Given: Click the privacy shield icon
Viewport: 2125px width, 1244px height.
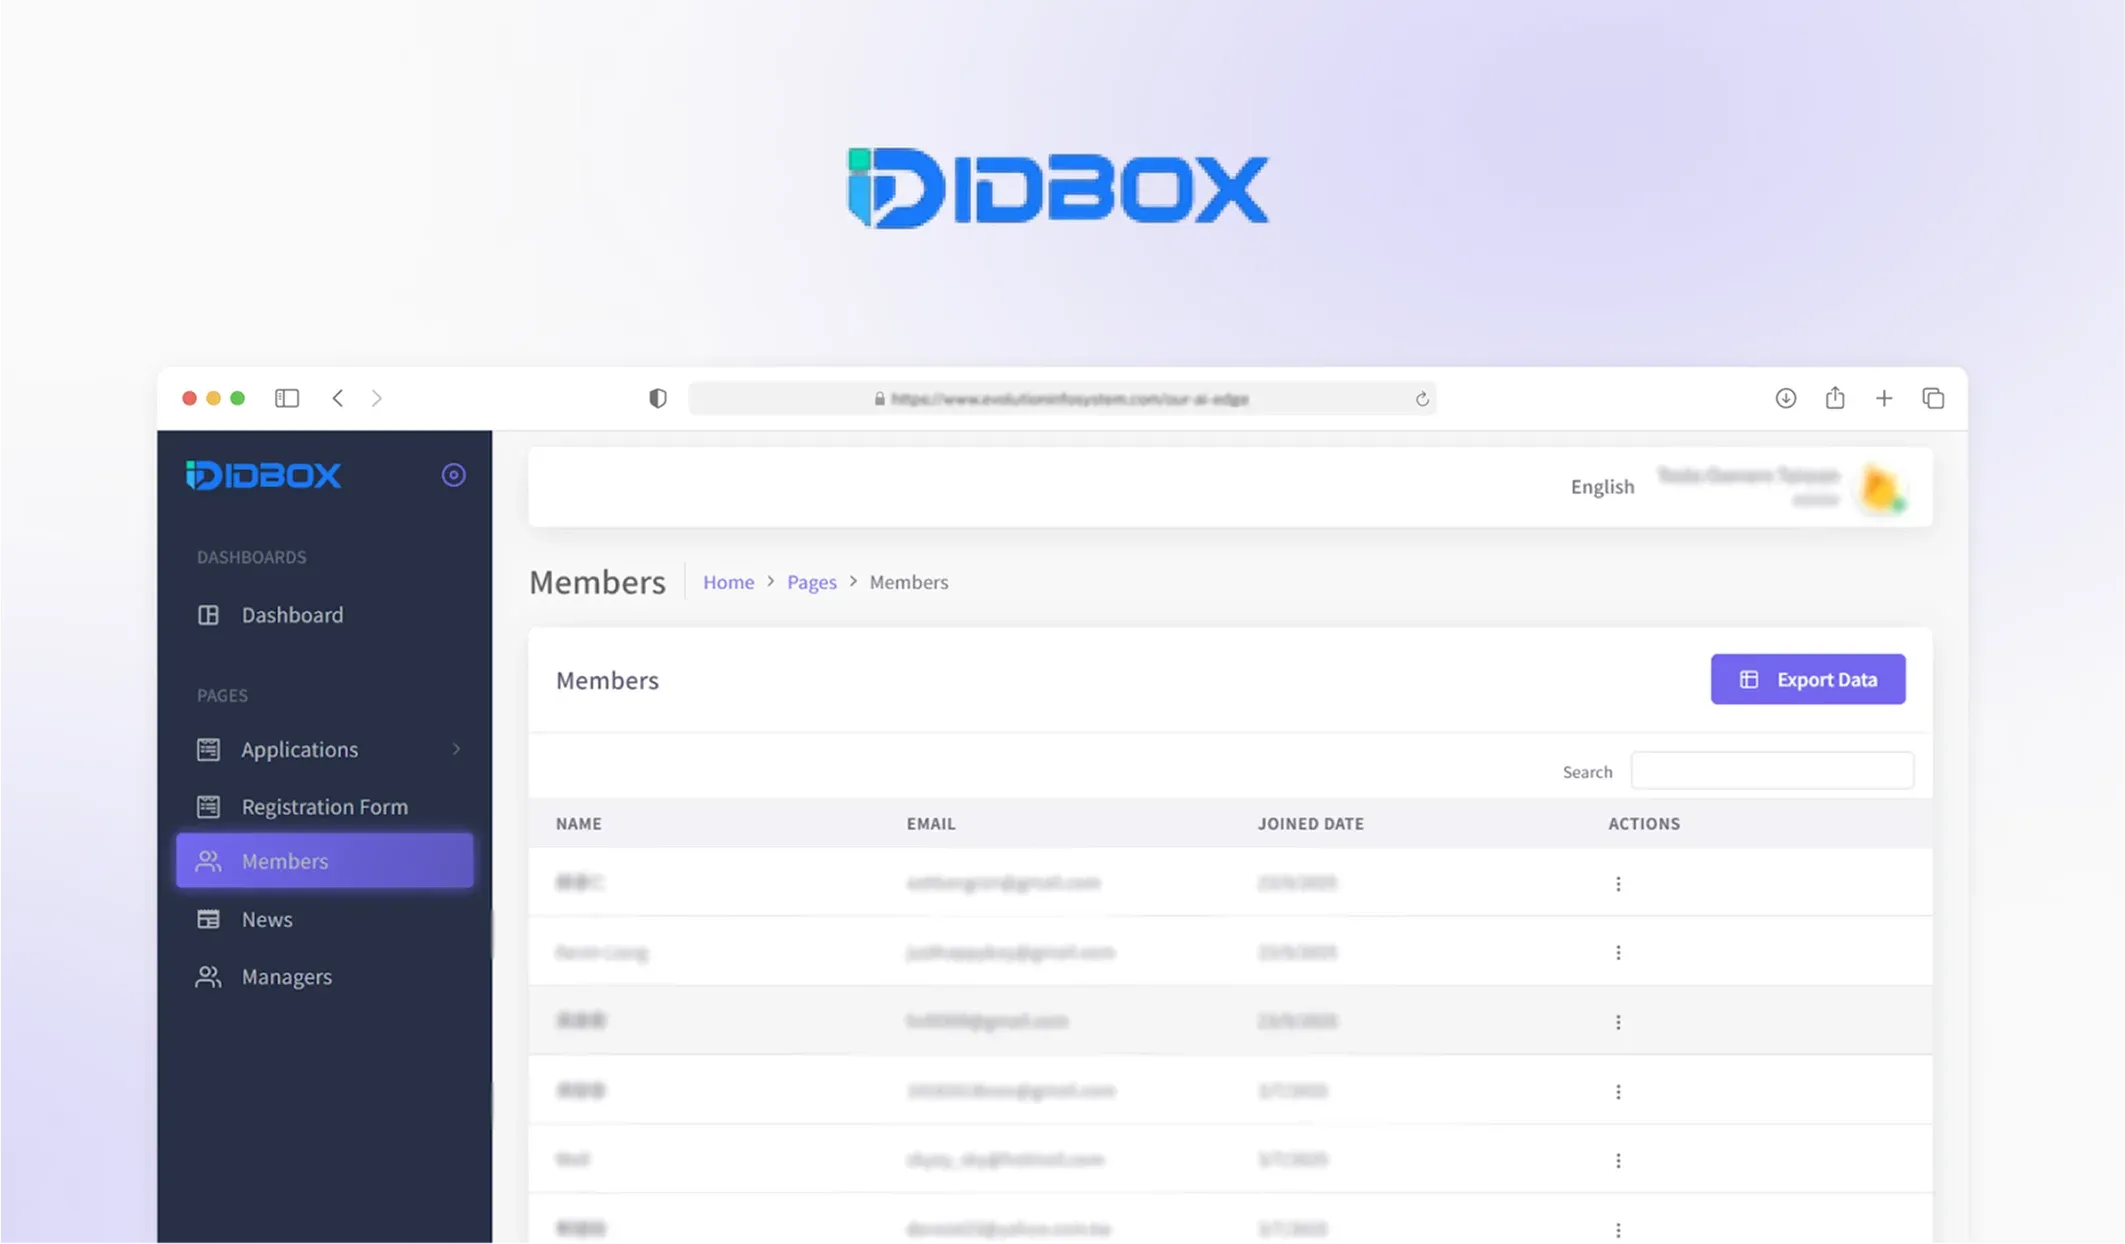Looking at the screenshot, I should pos(657,398).
